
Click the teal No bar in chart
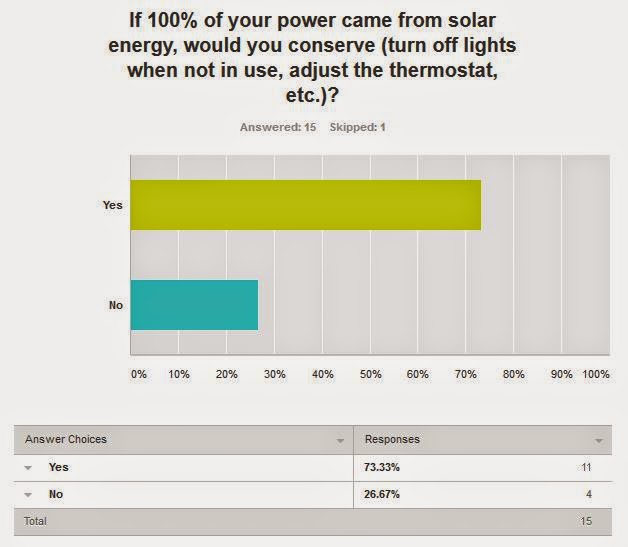pyautogui.click(x=195, y=305)
